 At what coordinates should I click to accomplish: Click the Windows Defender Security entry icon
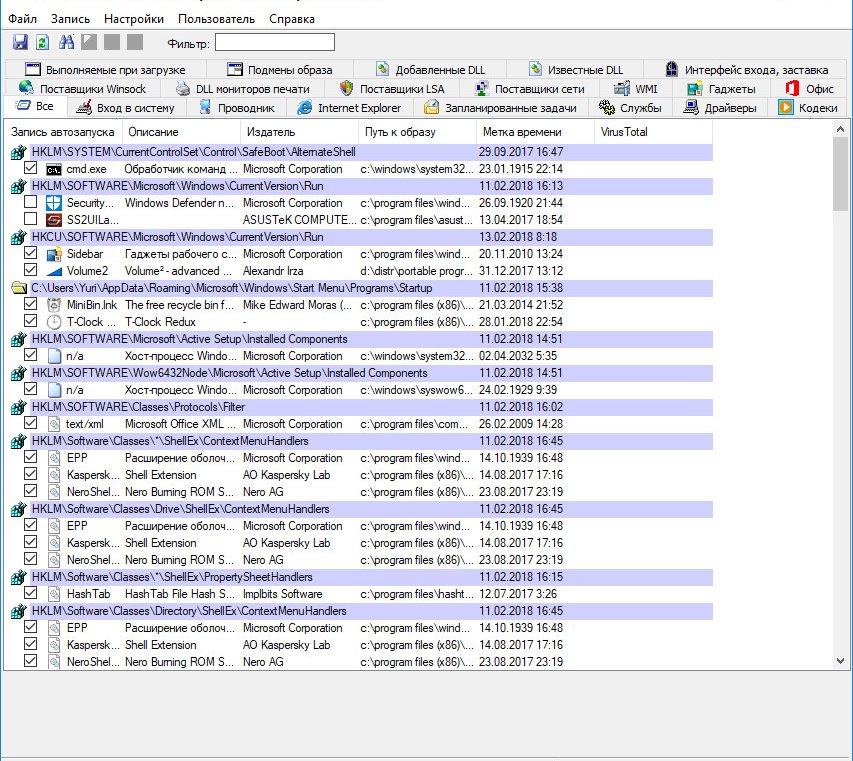(54, 203)
